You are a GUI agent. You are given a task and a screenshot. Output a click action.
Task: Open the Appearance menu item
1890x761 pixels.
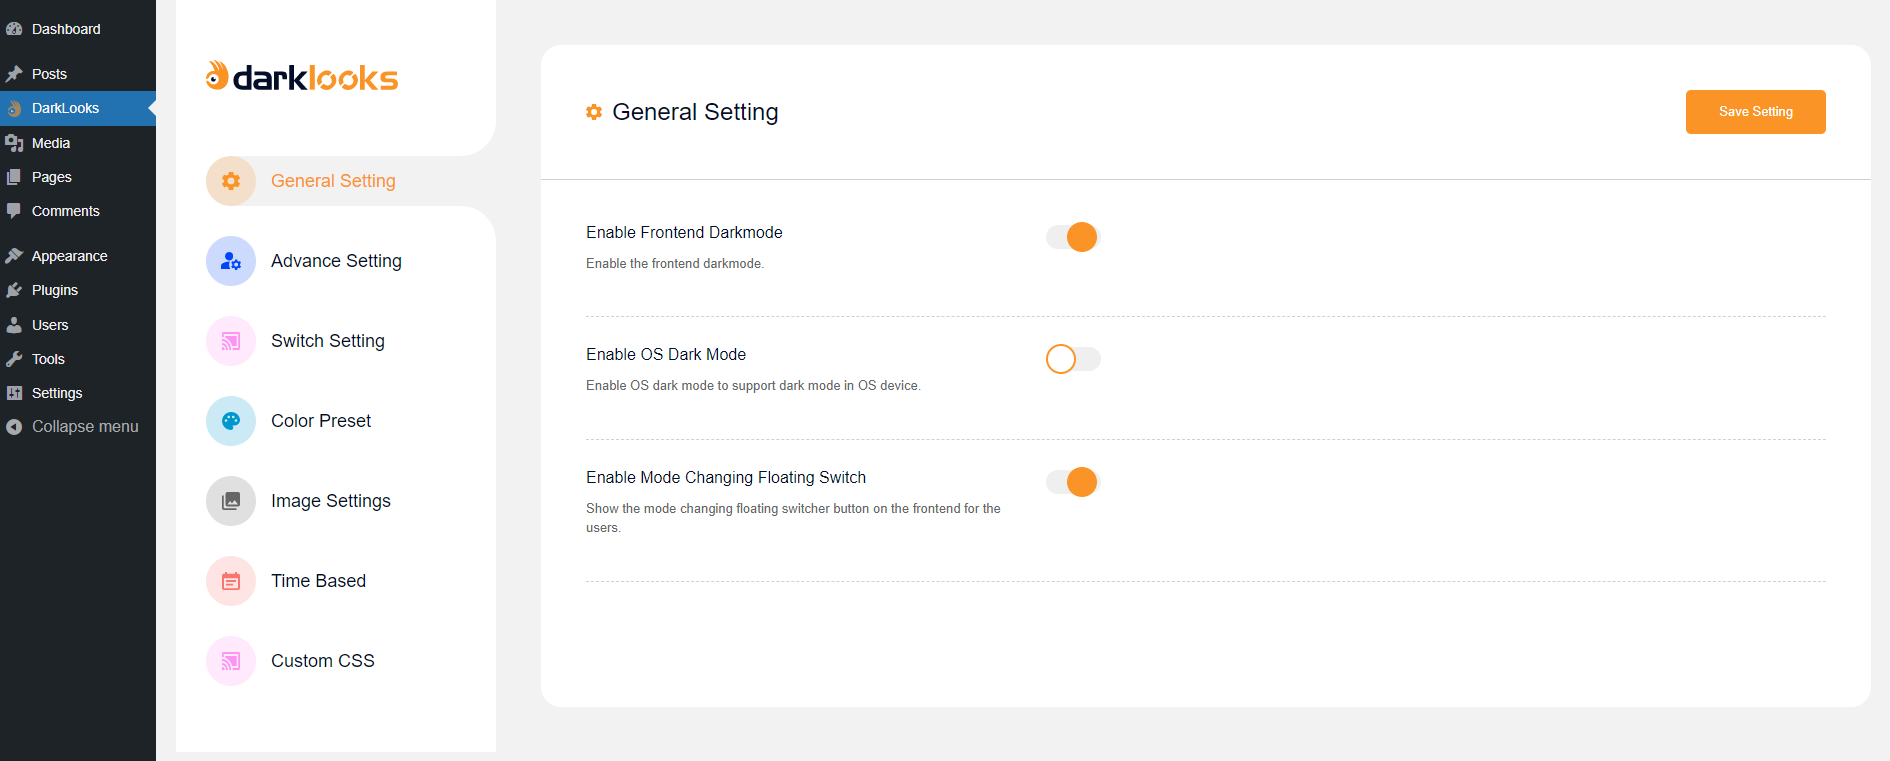[69, 256]
